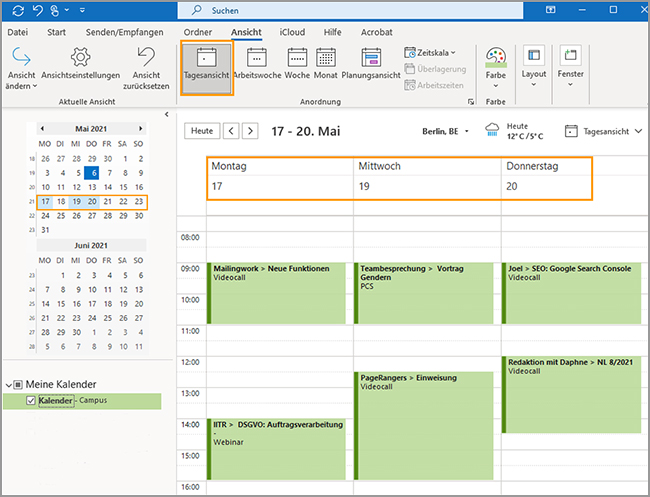This screenshot has width=650, height=497.
Task: Click the weather cloud icon
Action: point(492,131)
